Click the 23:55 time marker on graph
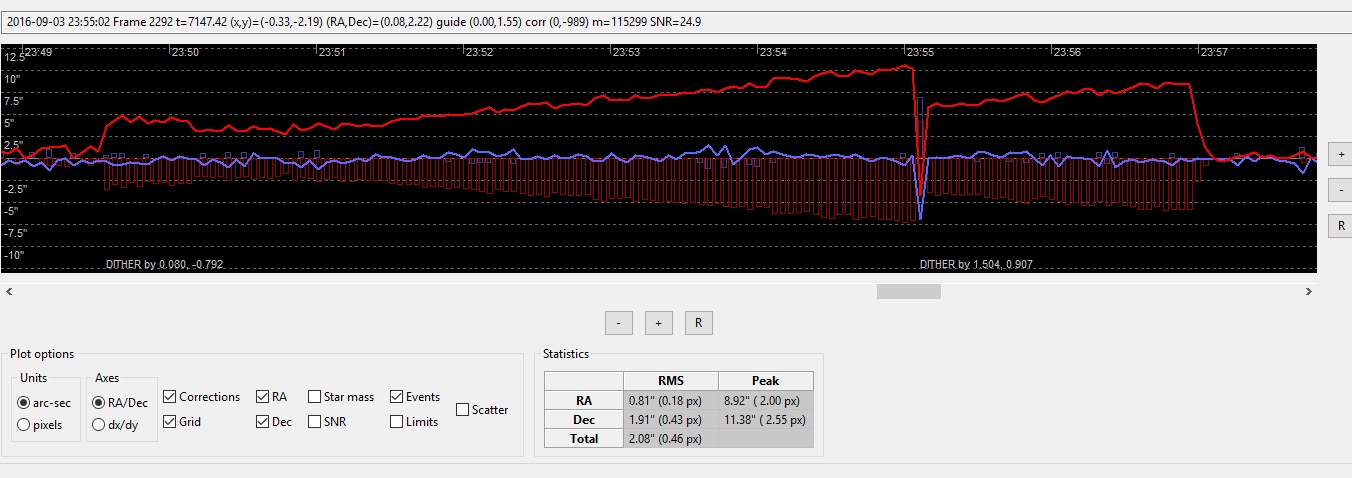This screenshot has width=1352, height=478. click(920, 52)
